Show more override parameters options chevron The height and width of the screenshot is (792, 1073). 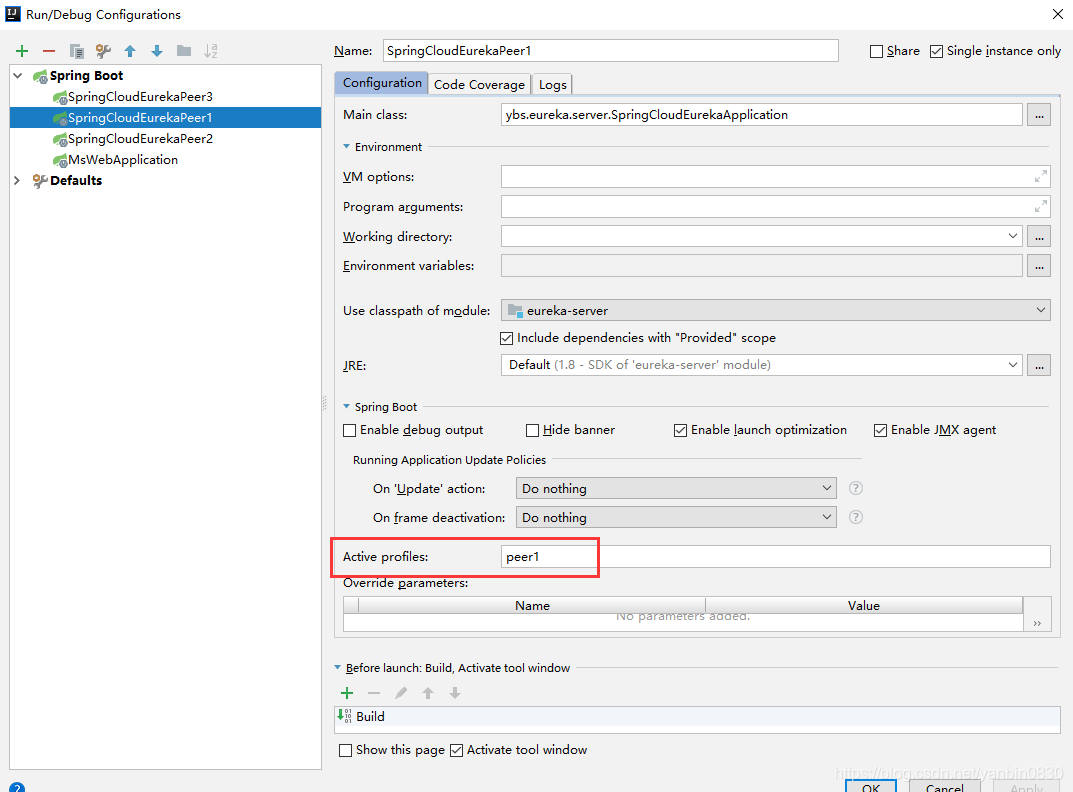tap(1037, 623)
